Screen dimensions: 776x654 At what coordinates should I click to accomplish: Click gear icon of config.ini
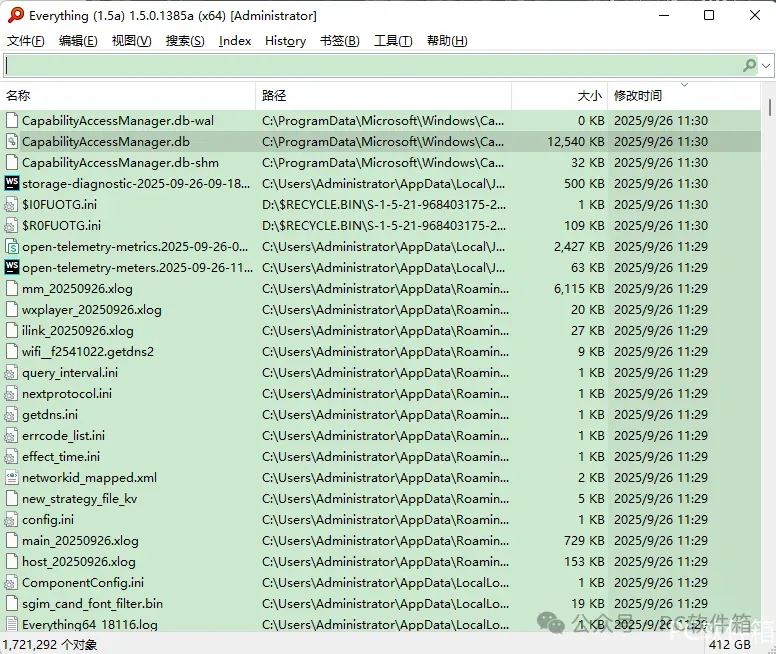(x=11, y=519)
